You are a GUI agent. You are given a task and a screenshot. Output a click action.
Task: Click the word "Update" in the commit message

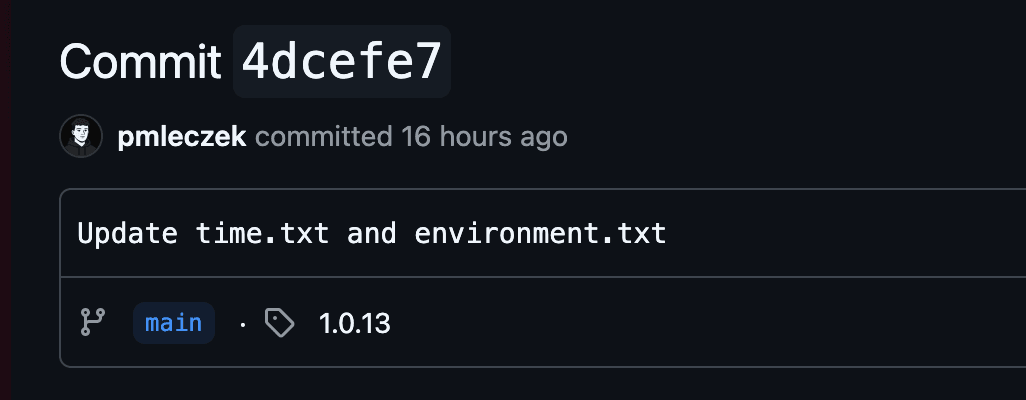point(128,234)
